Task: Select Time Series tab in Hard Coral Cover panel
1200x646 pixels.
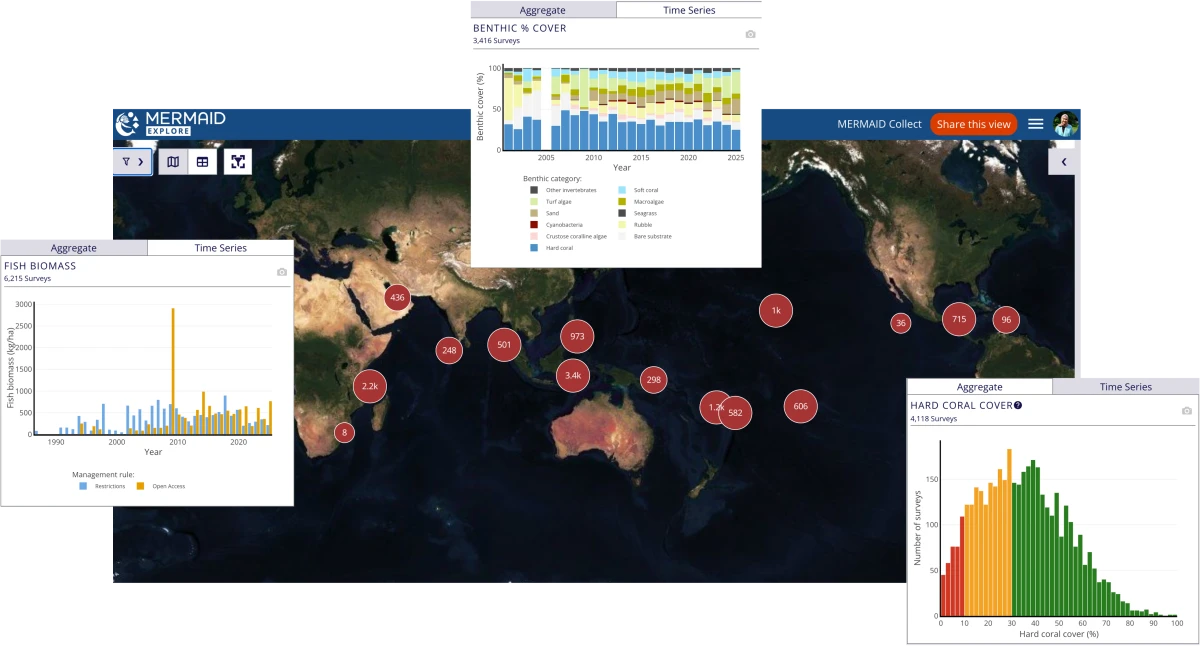Action: click(x=1126, y=387)
